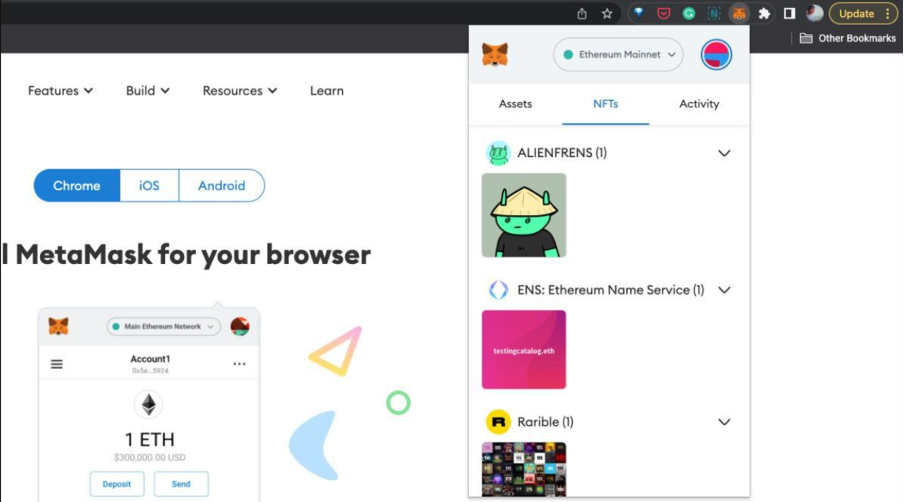Open the ALIENFRENS alien NFT thumbnail
This screenshot has width=904, height=502.
[x=523, y=215]
